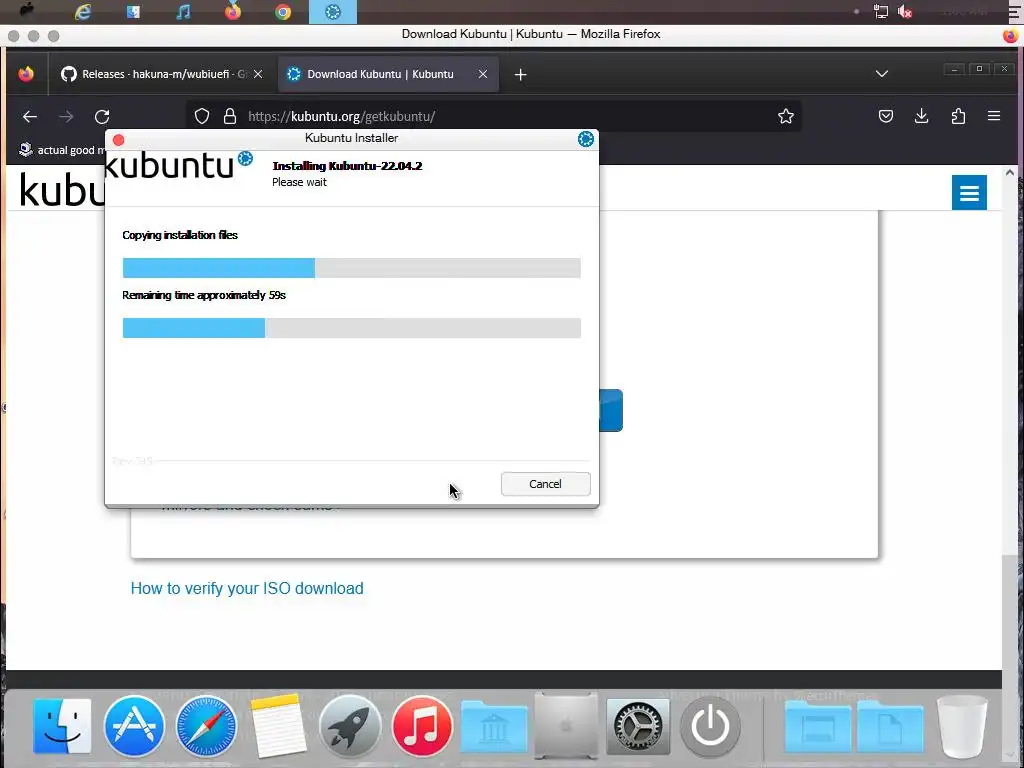Open Finder from the dock
The image size is (1024, 768).
62,726
